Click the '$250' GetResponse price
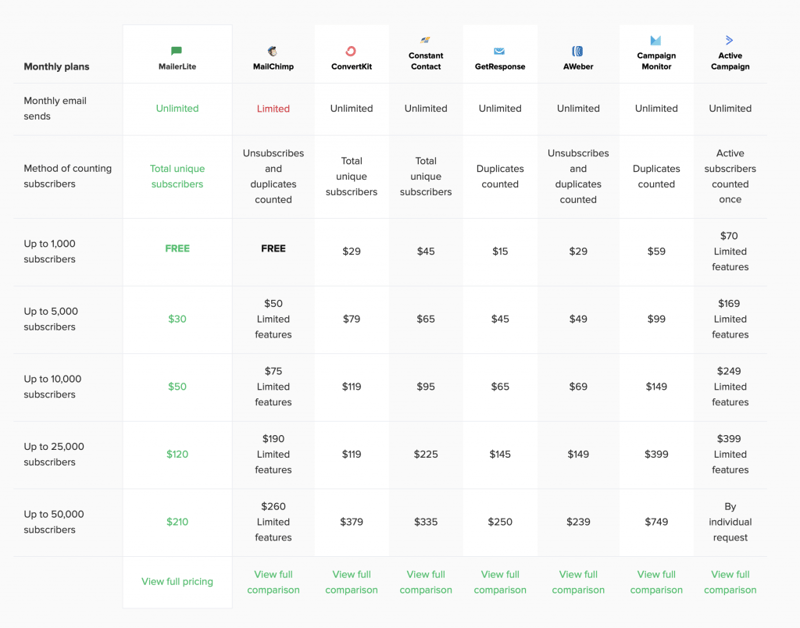800x628 pixels. [500, 522]
